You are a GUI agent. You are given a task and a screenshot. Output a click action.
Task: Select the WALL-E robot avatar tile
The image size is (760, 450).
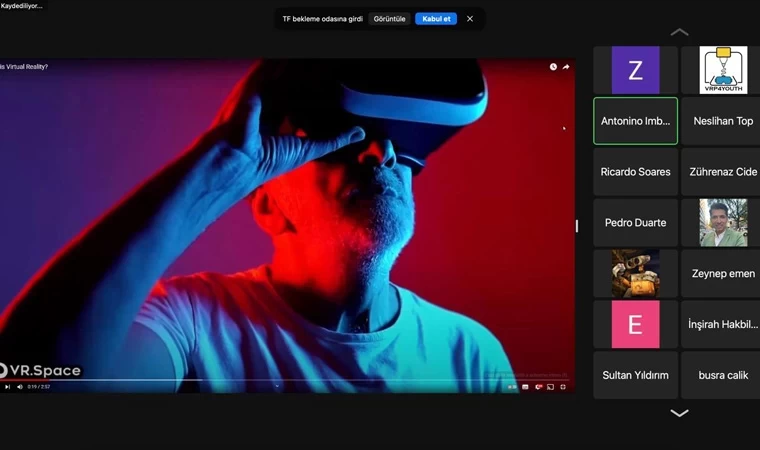click(x=635, y=273)
